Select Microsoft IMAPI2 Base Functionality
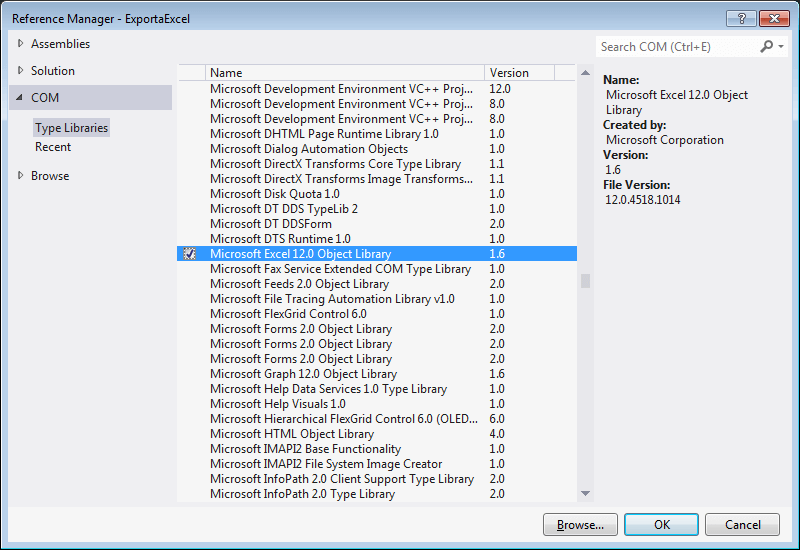800x550 pixels. point(377,449)
